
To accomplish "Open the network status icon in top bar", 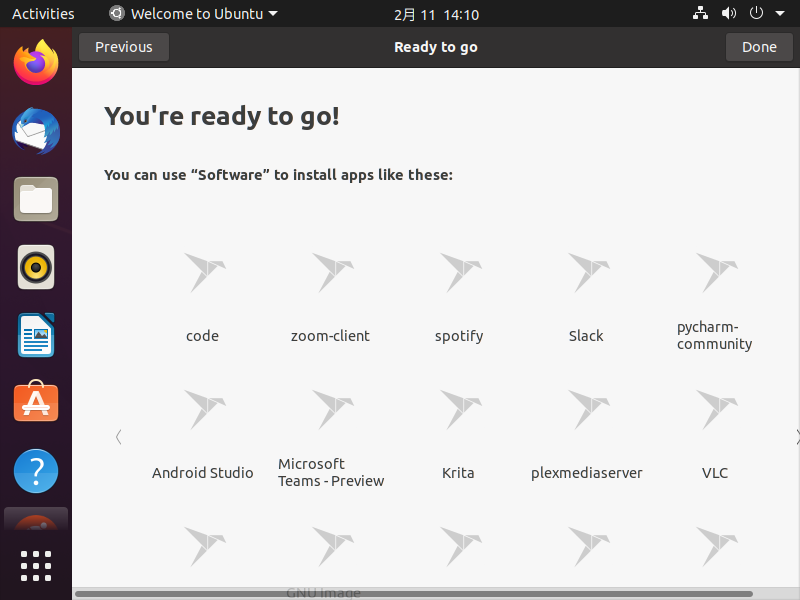I will [x=701, y=13].
